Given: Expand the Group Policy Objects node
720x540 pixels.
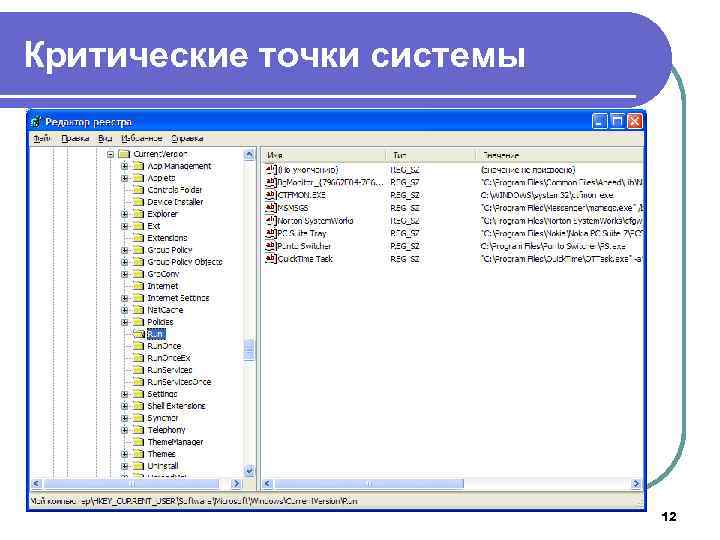Looking at the screenshot, I should pos(124,262).
